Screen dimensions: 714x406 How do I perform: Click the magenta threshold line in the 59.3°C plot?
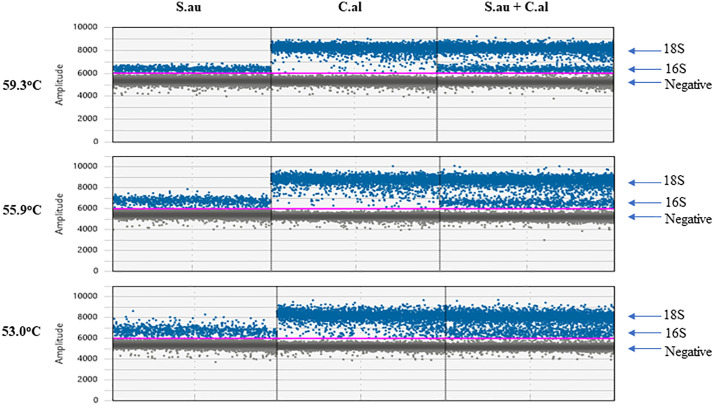(363, 73)
